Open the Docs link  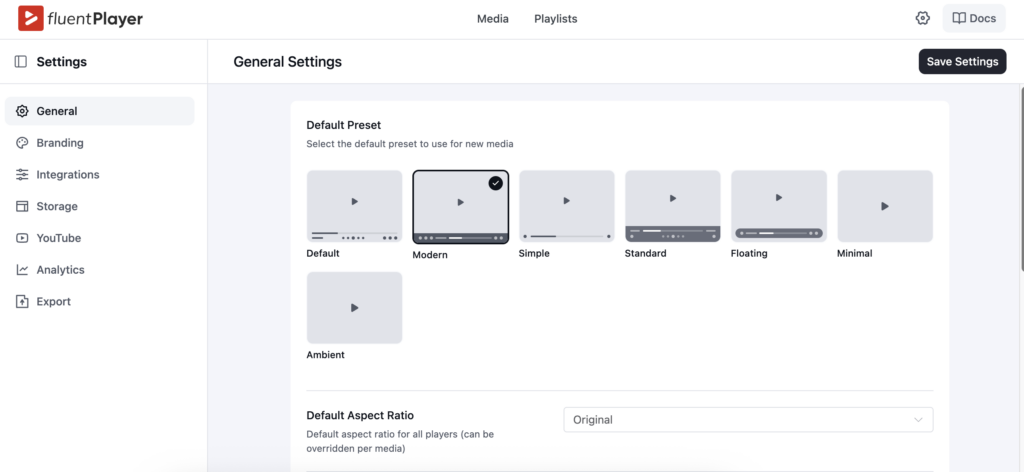click(x=974, y=18)
